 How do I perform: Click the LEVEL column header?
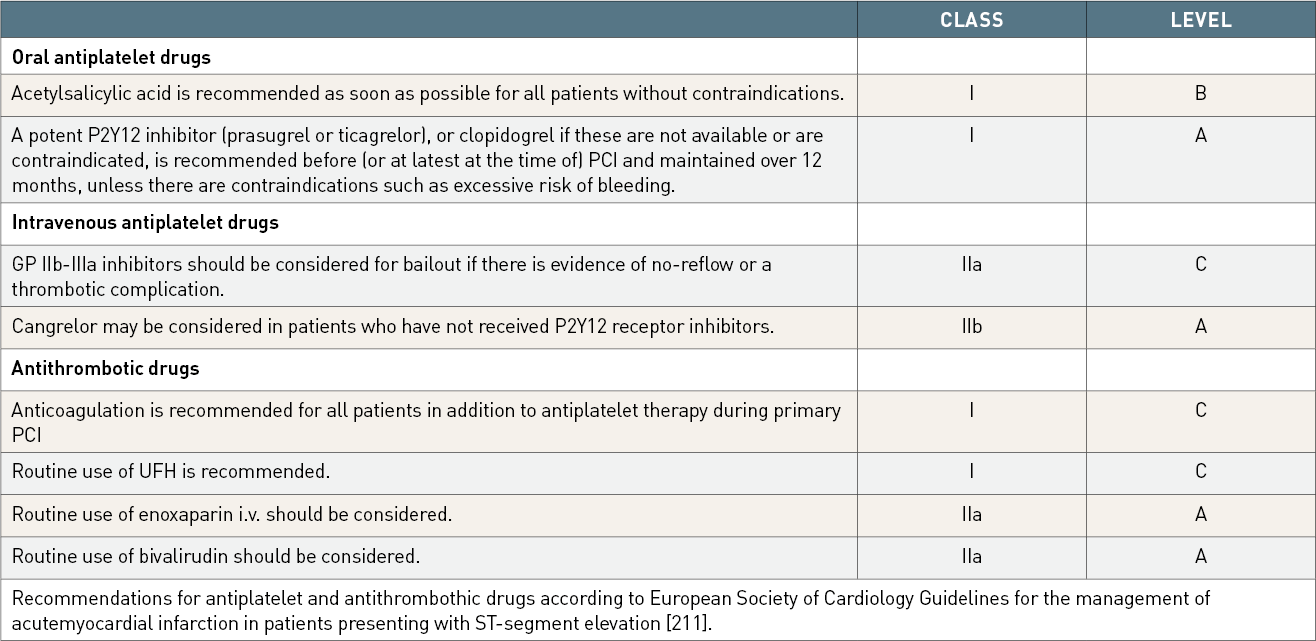[1200, 20]
